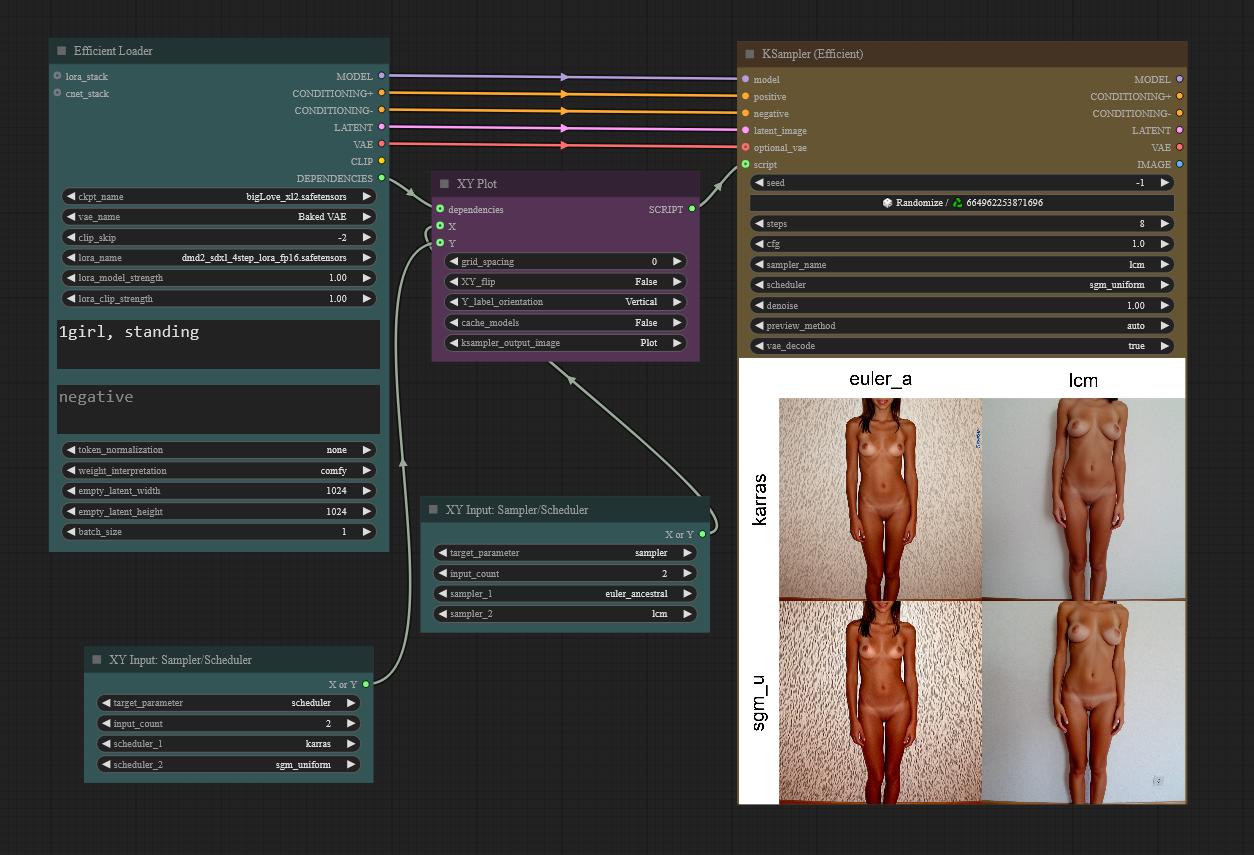Image resolution: width=1254 pixels, height=855 pixels.
Task: Click the IMAGE output port on KSampler
Action: pos(1180,164)
